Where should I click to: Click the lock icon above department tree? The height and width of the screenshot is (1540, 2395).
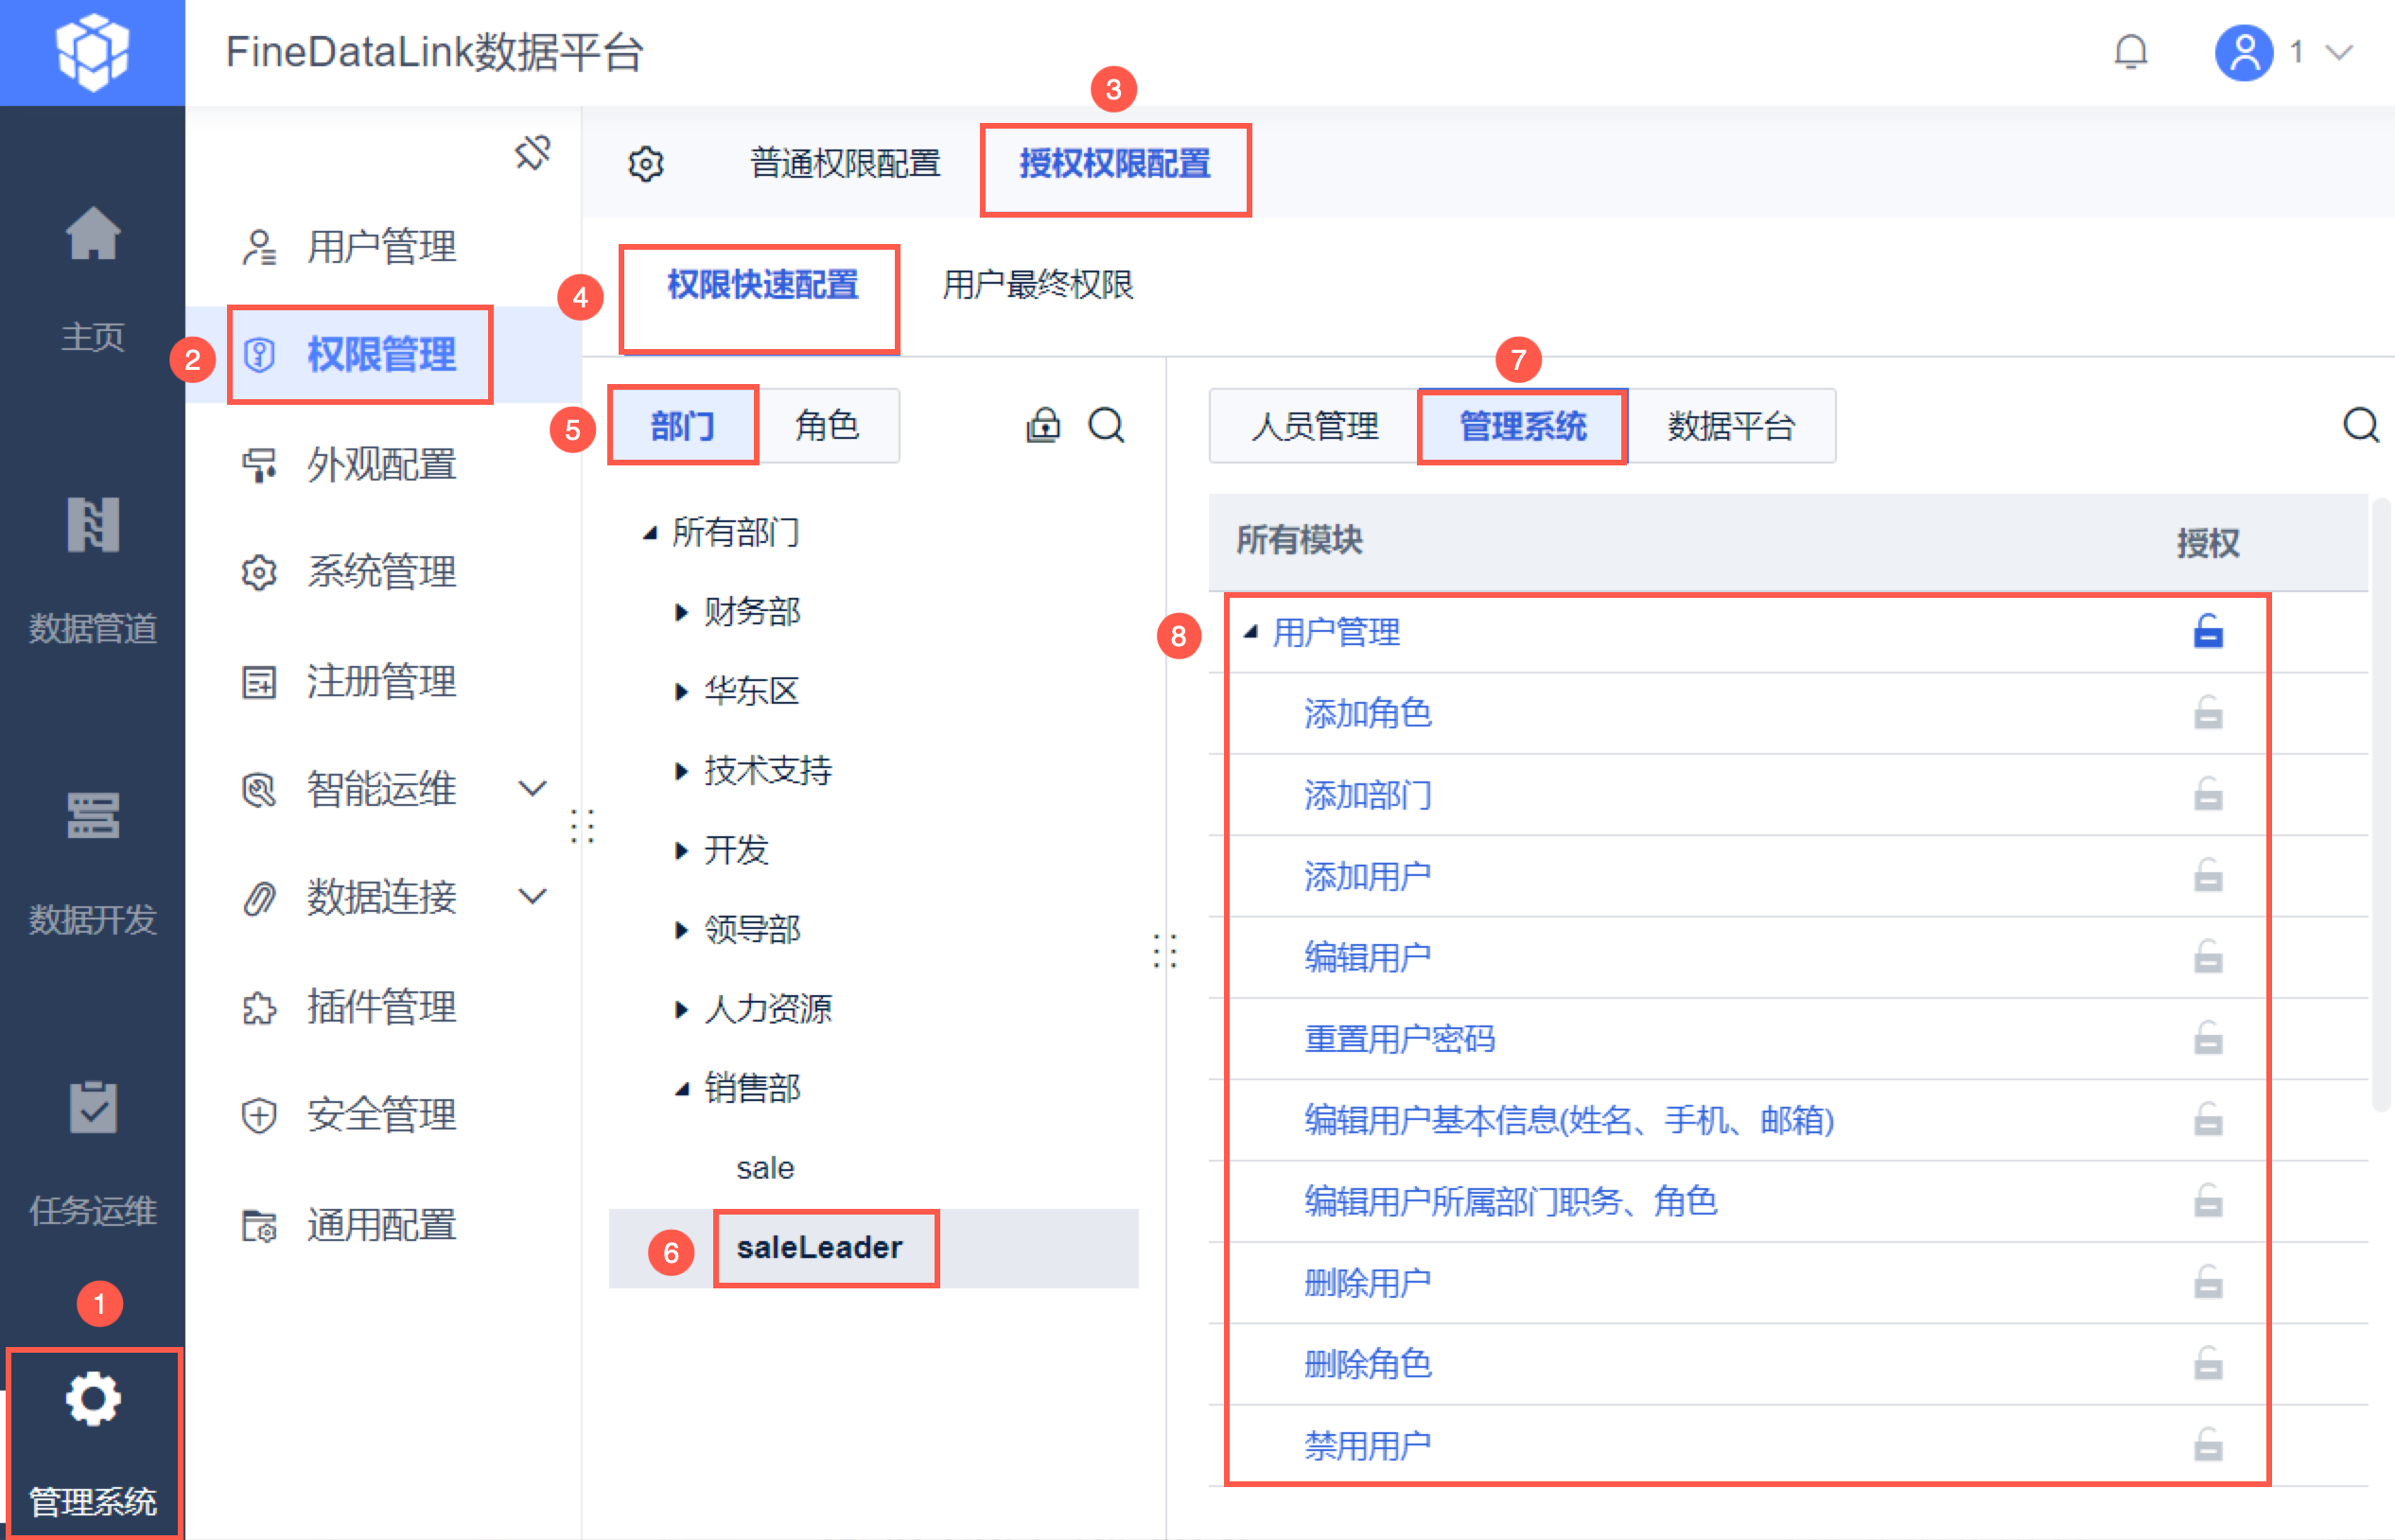(x=1043, y=426)
